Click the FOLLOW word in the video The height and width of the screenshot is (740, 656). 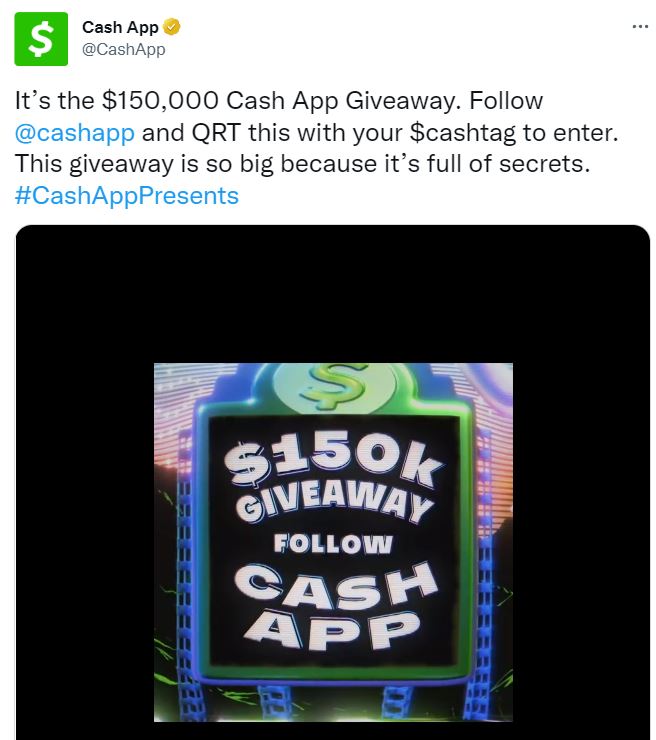pyautogui.click(x=333, y=543)
